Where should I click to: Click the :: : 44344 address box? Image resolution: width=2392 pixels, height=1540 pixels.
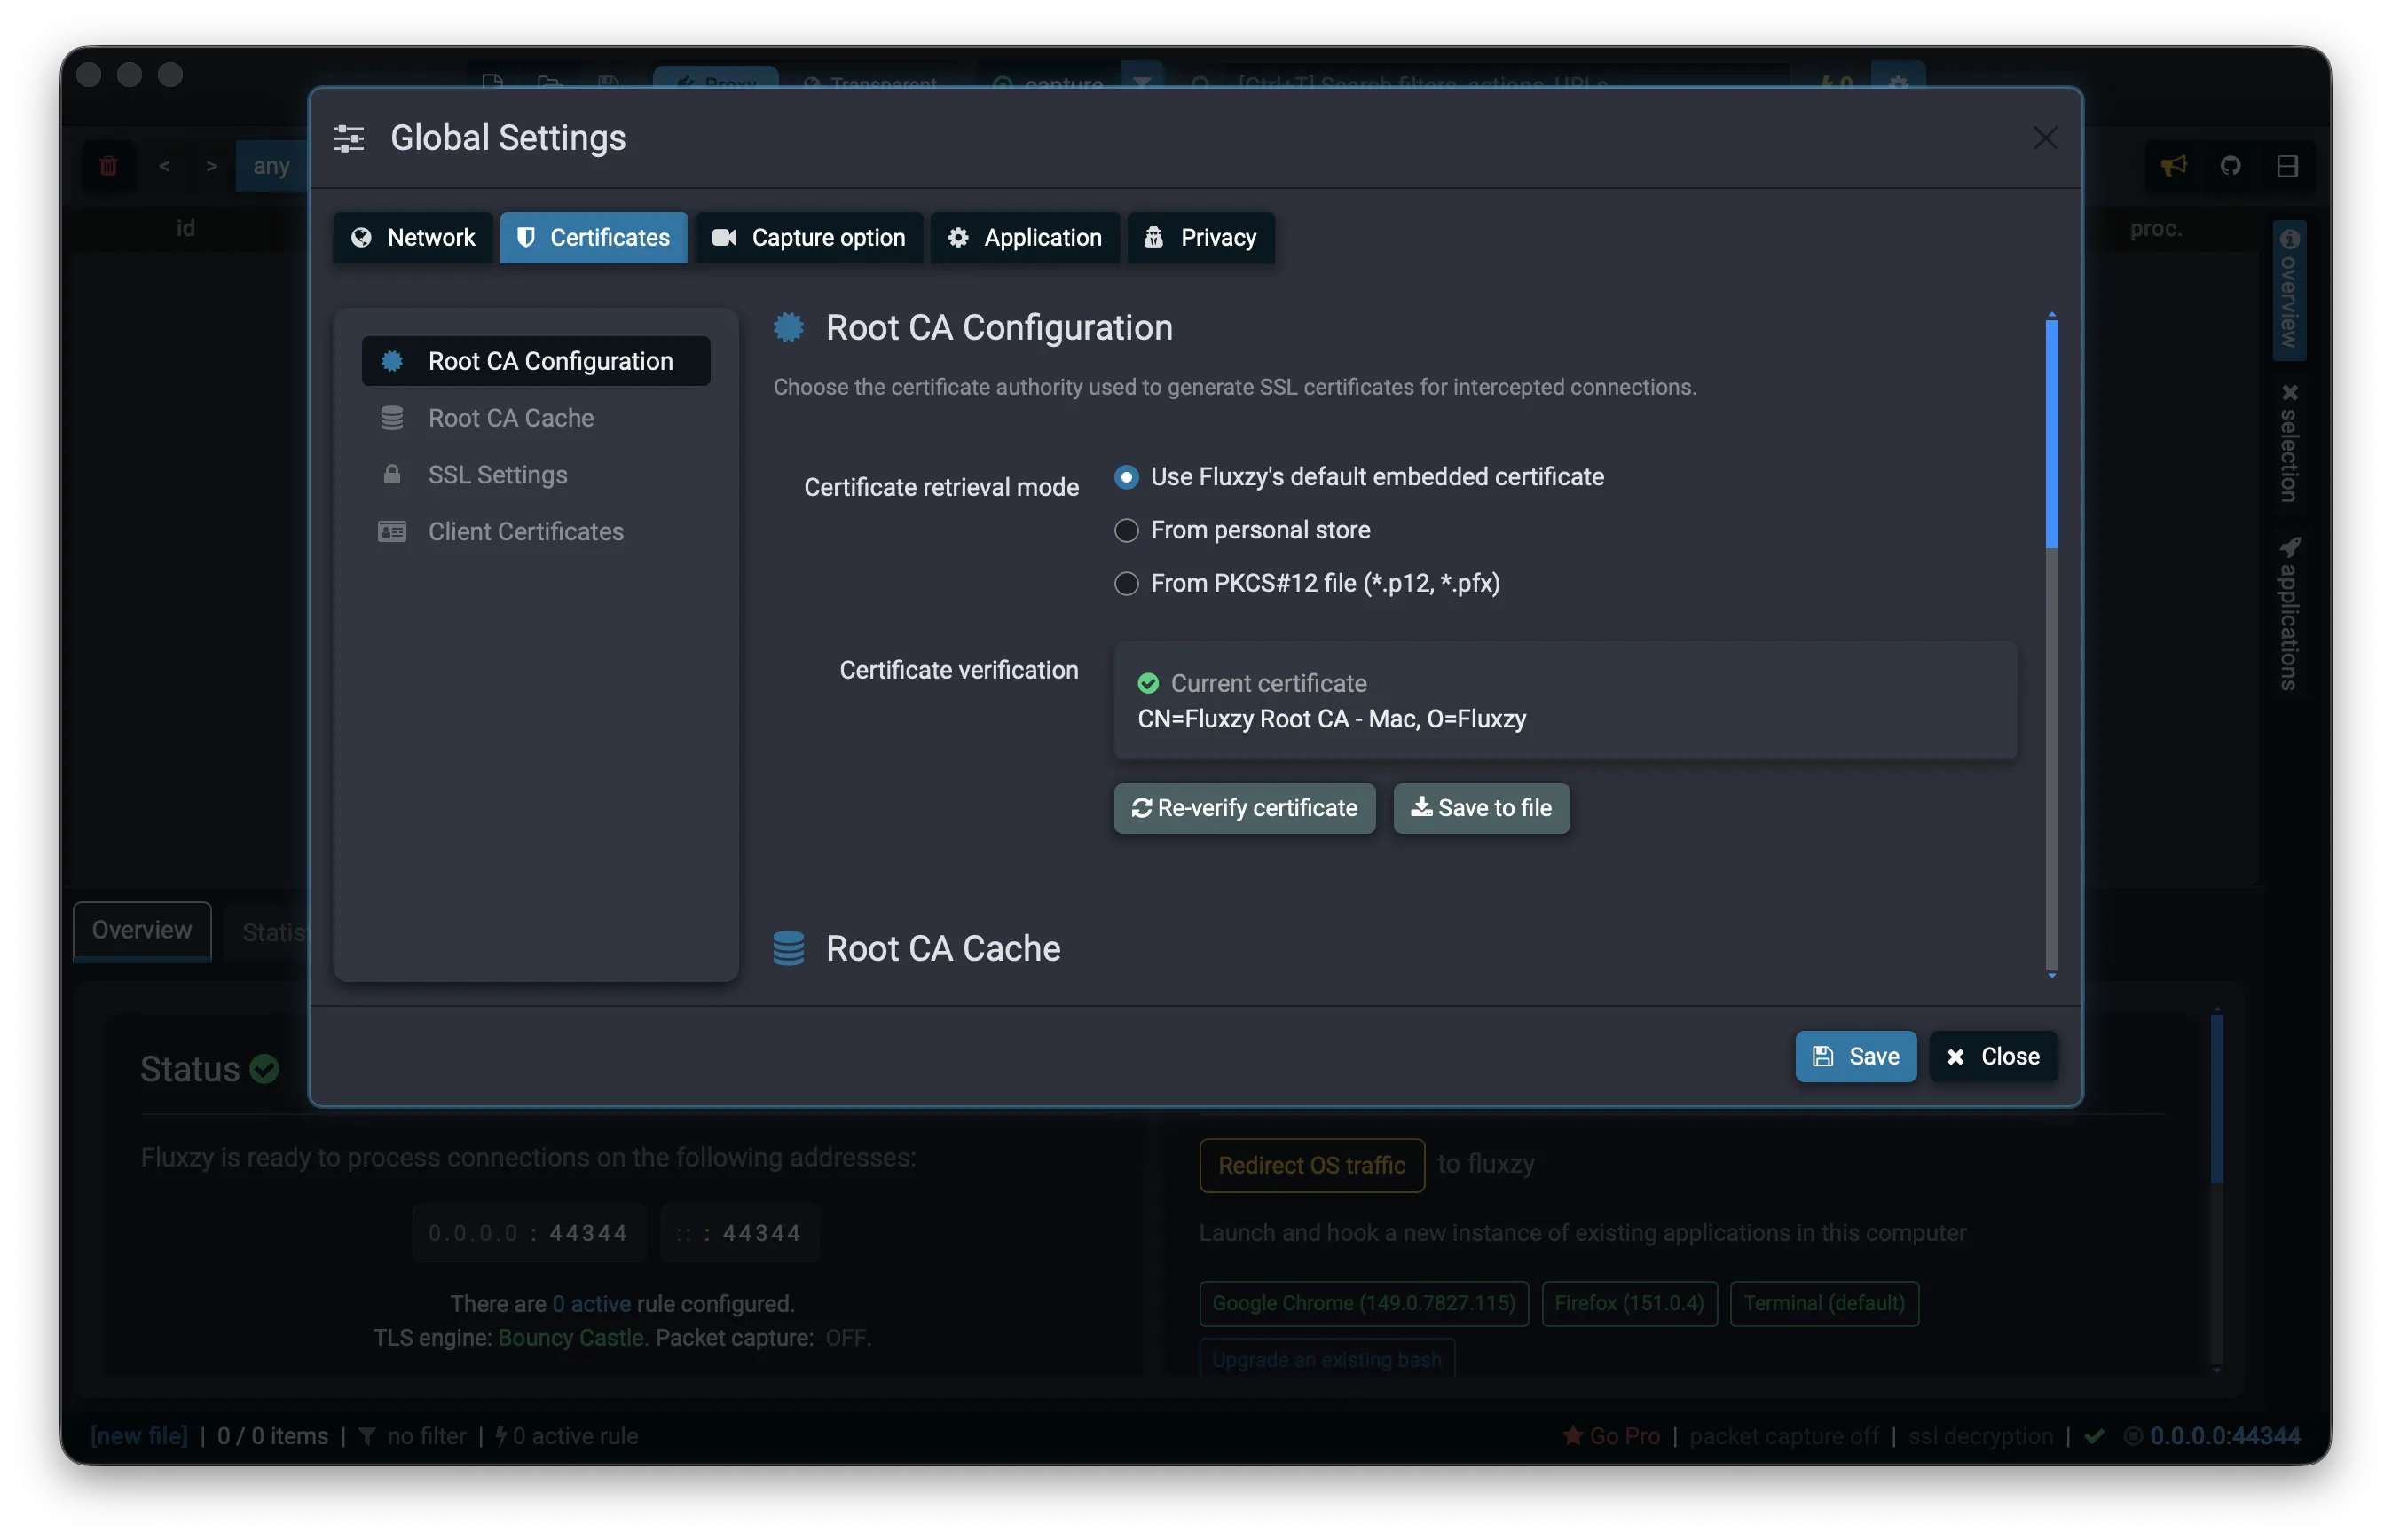738,1233
